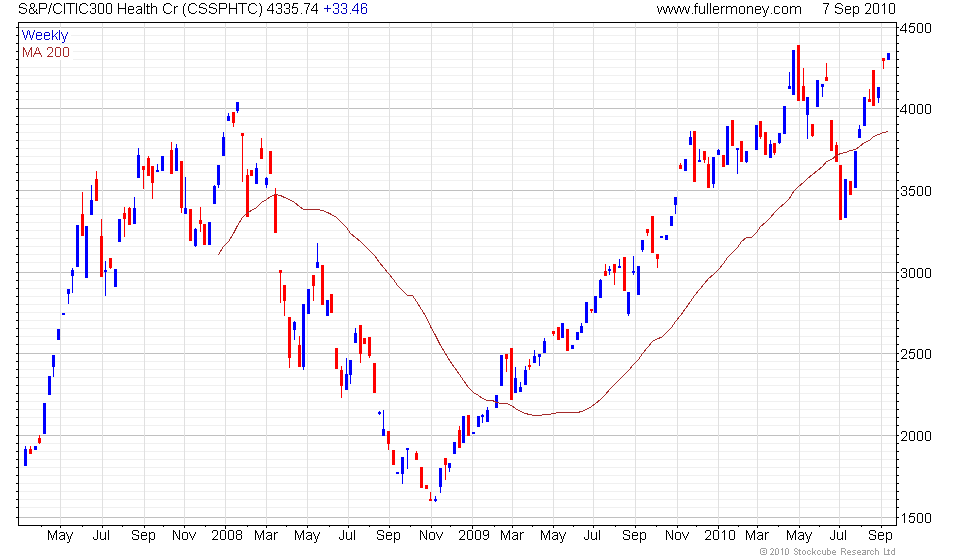Click the chart title 'S&P/CITIC300 Health Cr (CSSPHTC)'

click(x=141, y=9)
